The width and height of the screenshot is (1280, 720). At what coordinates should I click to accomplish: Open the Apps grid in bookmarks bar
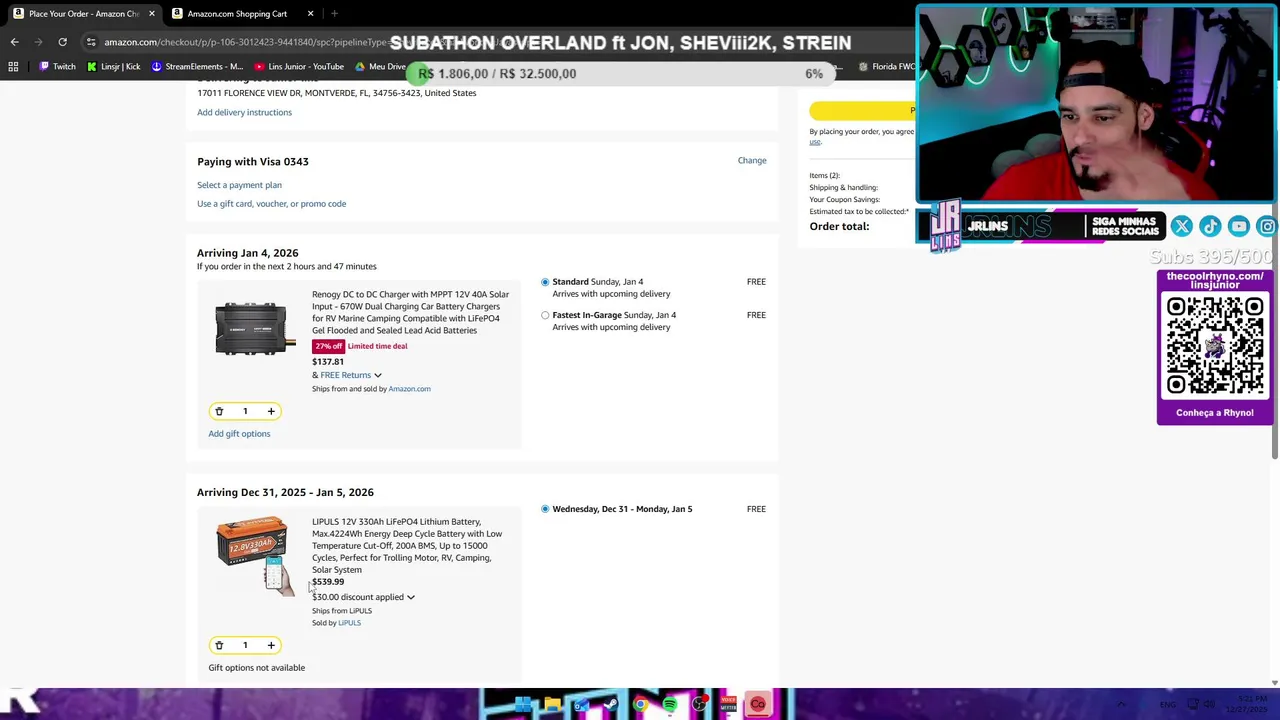(13, 67)
